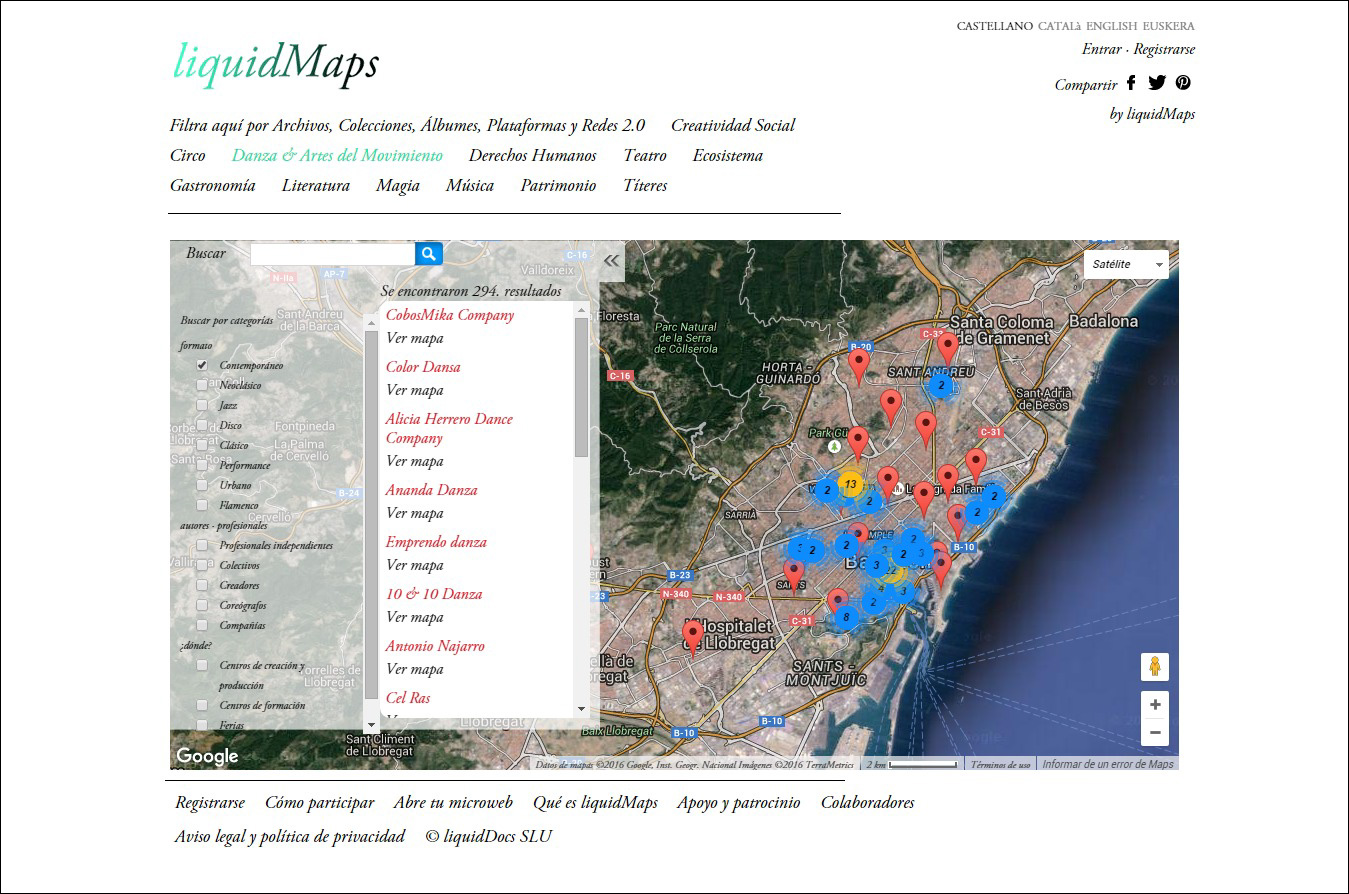Check the Jazz checkbox

pyautogui.click(x=202, y=405)
